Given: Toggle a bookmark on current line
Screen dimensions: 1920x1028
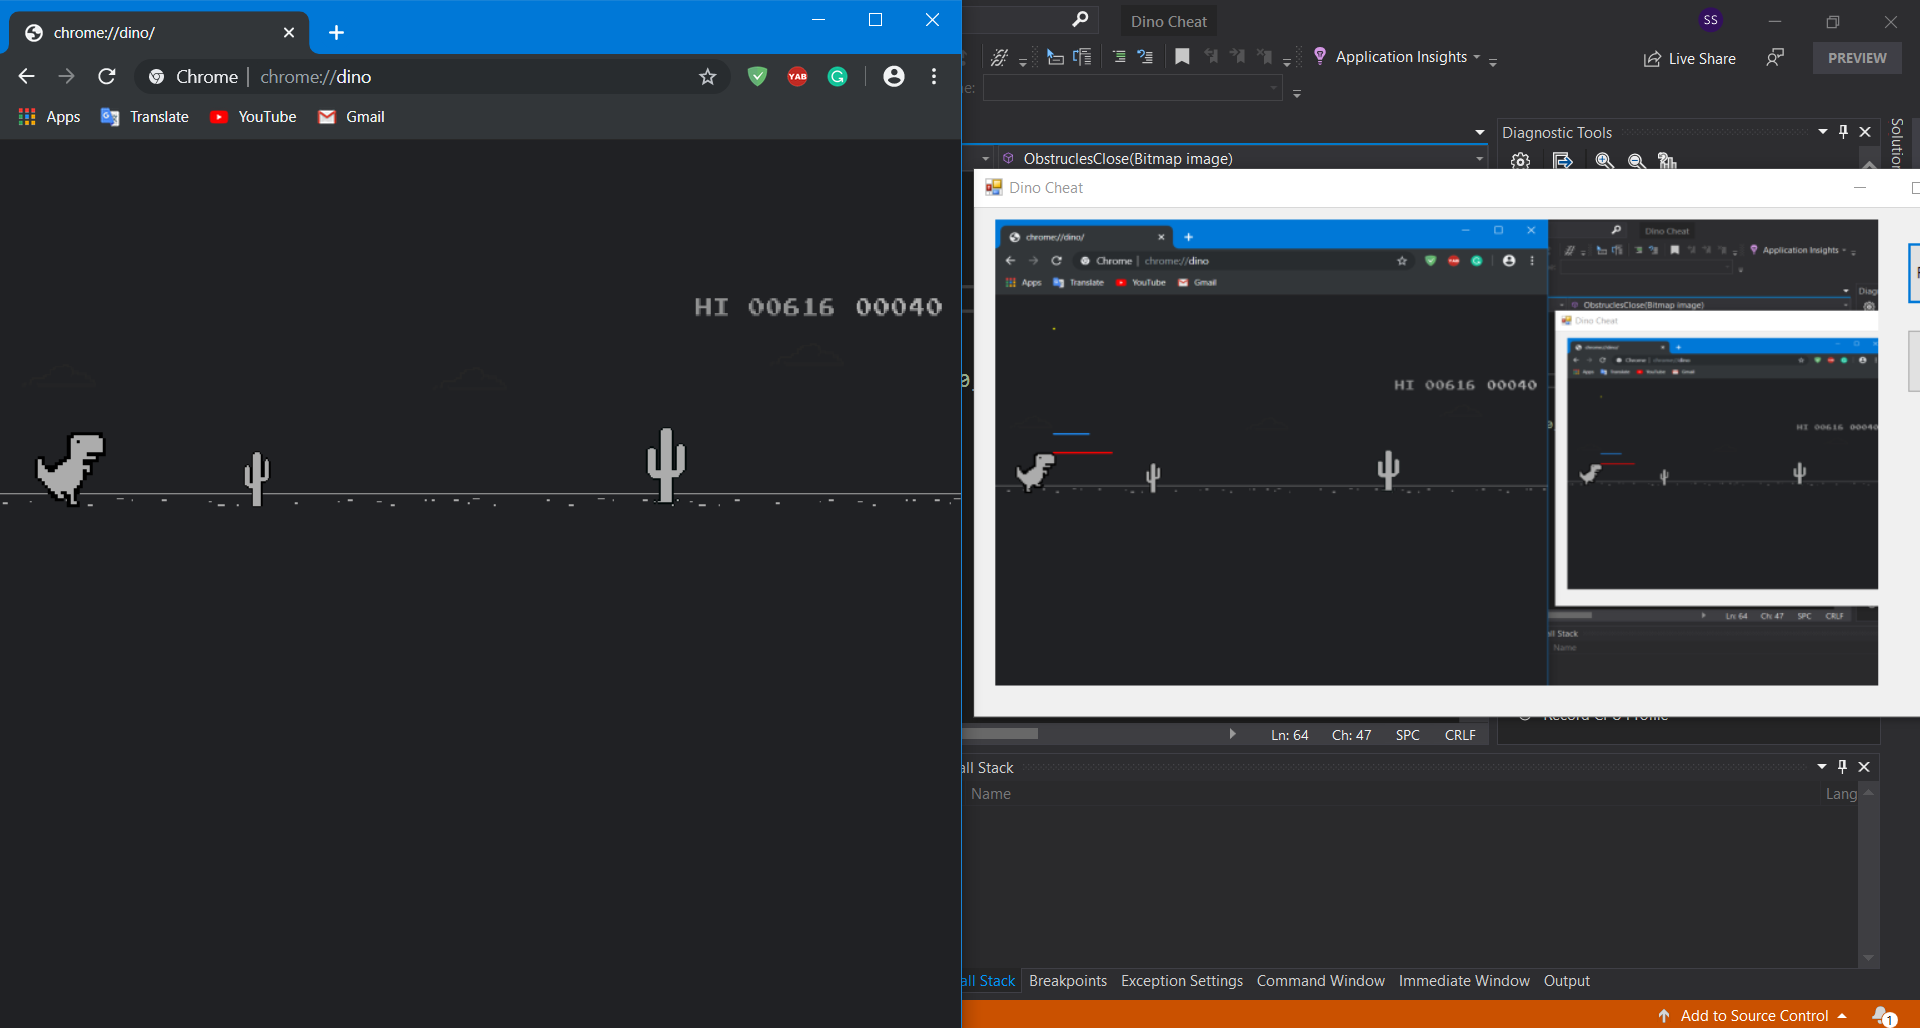Looking at the screenshot, I should 1182,57.
